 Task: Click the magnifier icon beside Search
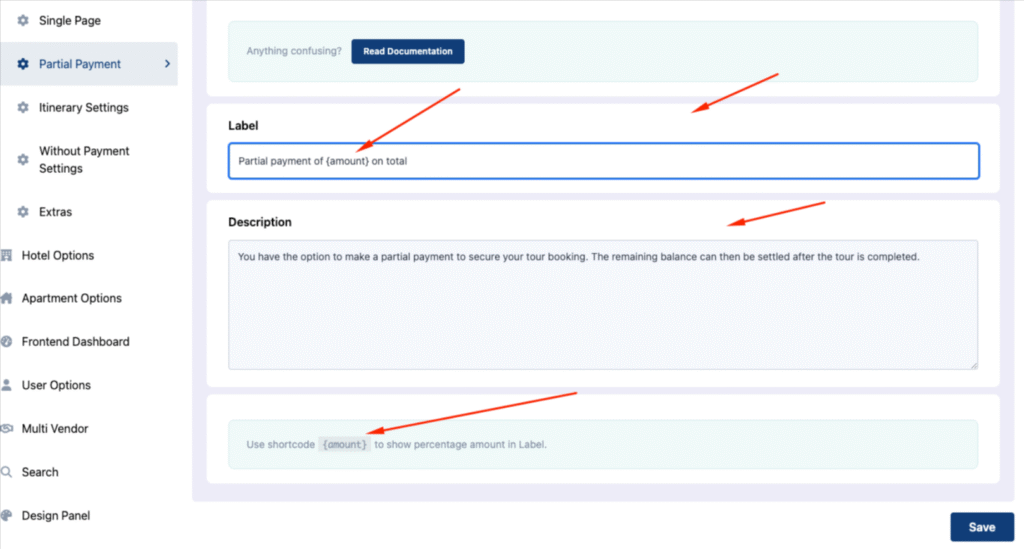click(7, 472)
